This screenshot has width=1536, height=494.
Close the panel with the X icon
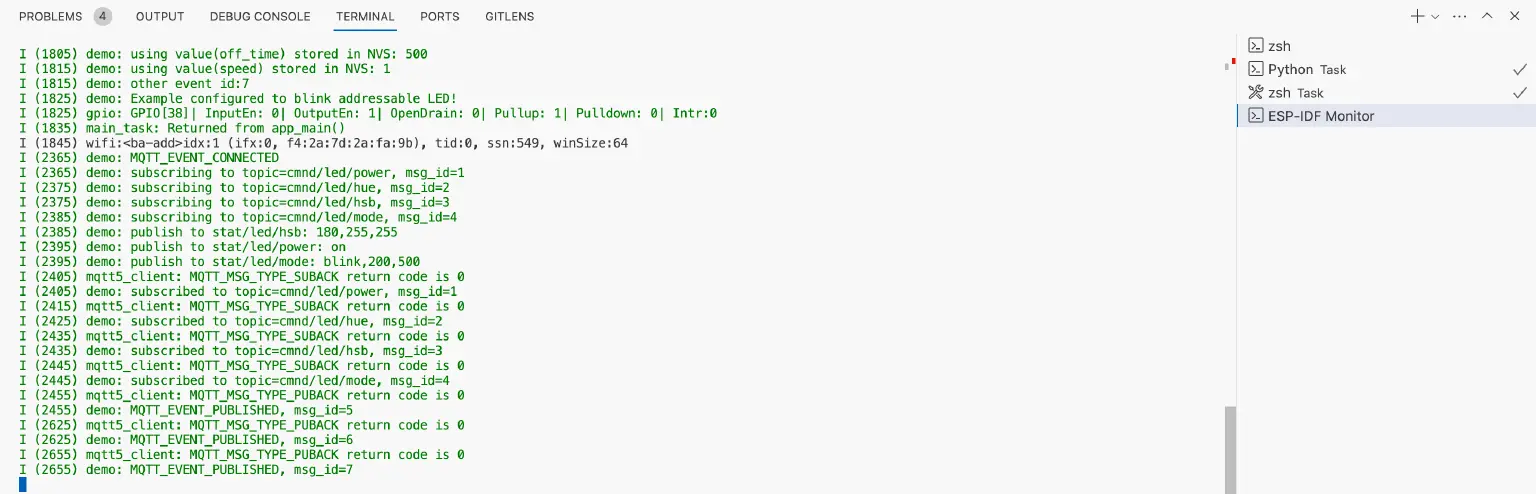(x=1516, y=16)
